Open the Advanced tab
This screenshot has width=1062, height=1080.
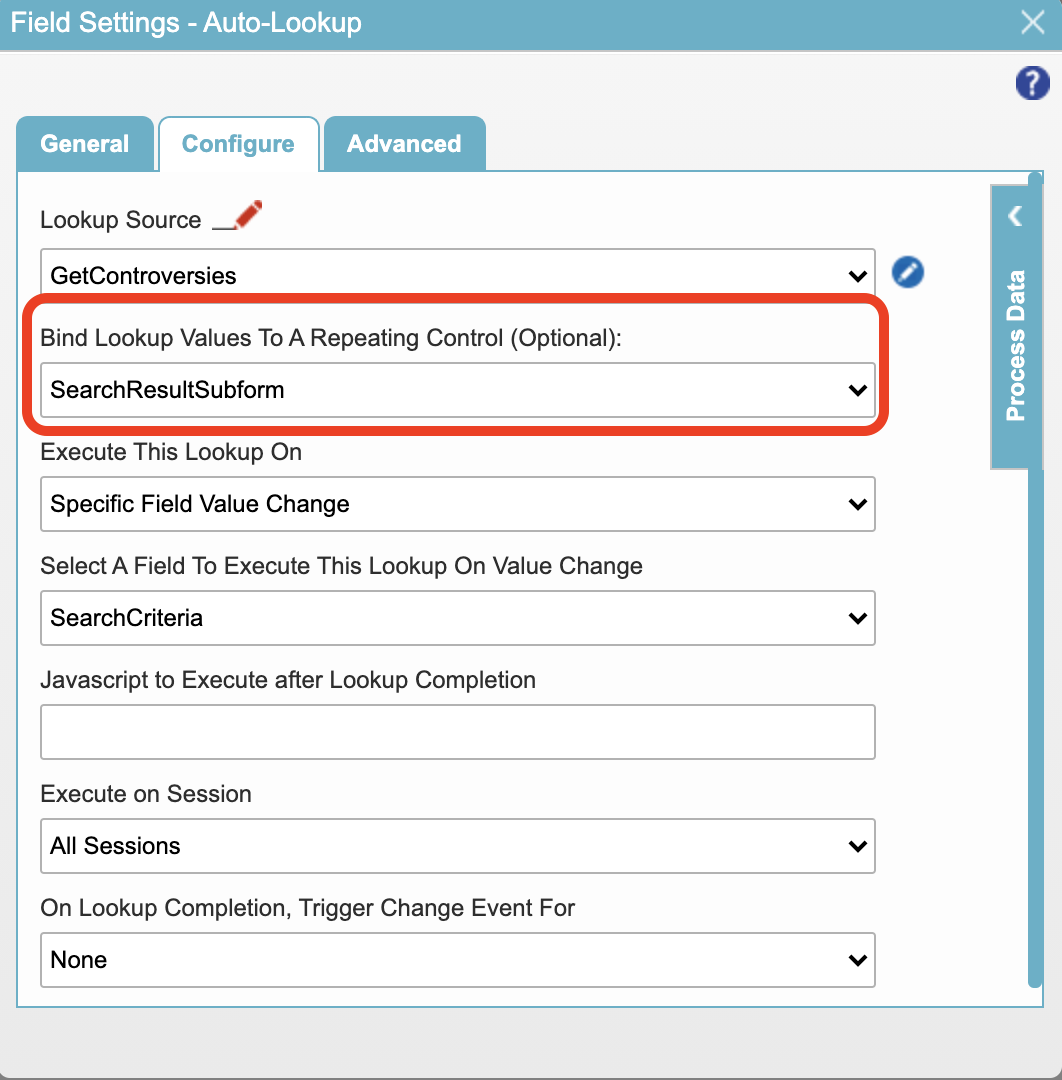tap(404, 144)
